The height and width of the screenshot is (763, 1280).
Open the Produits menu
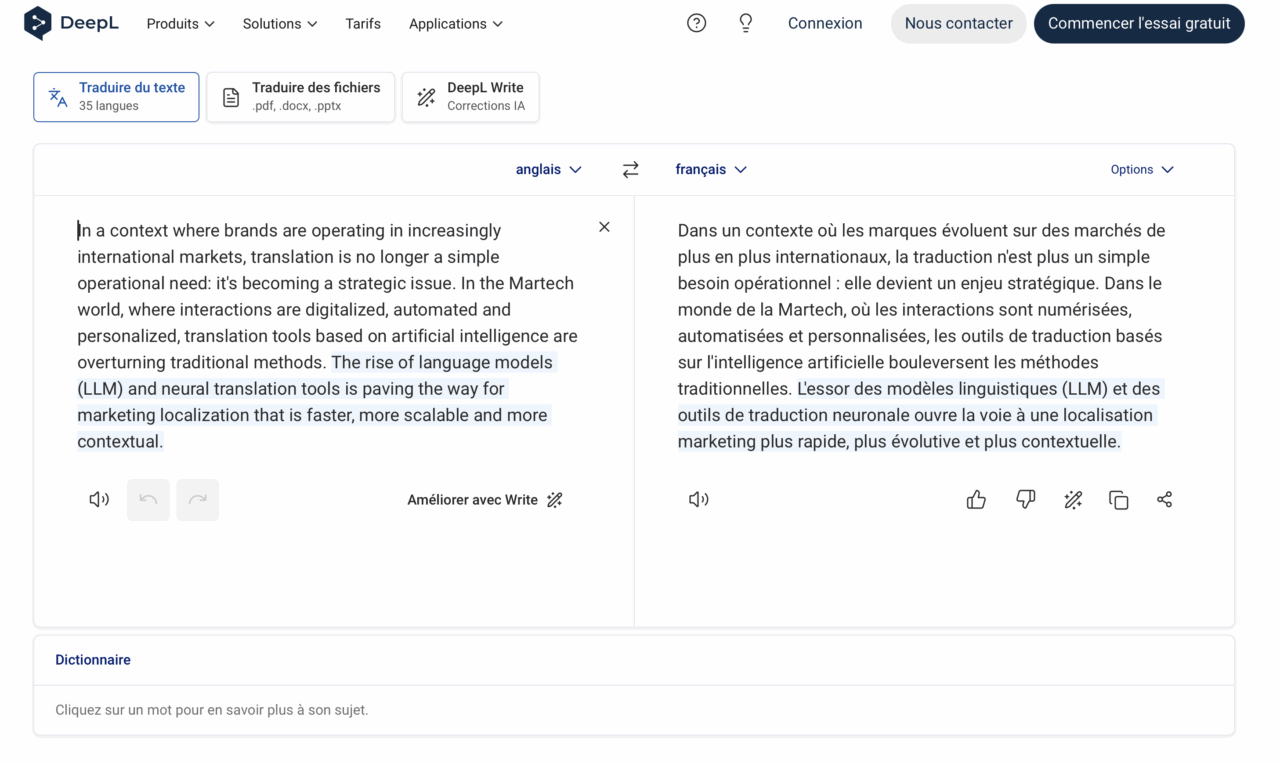(x=180, y=24)
